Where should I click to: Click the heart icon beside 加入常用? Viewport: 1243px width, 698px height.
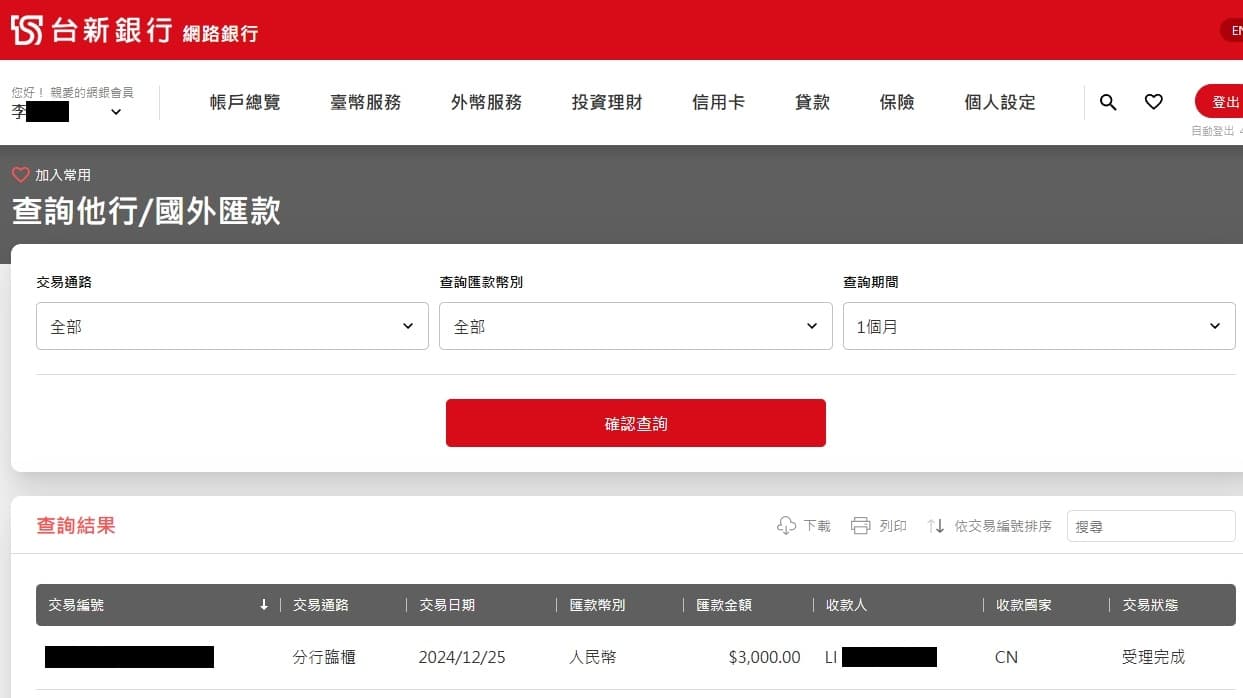(x=21, y=175)
